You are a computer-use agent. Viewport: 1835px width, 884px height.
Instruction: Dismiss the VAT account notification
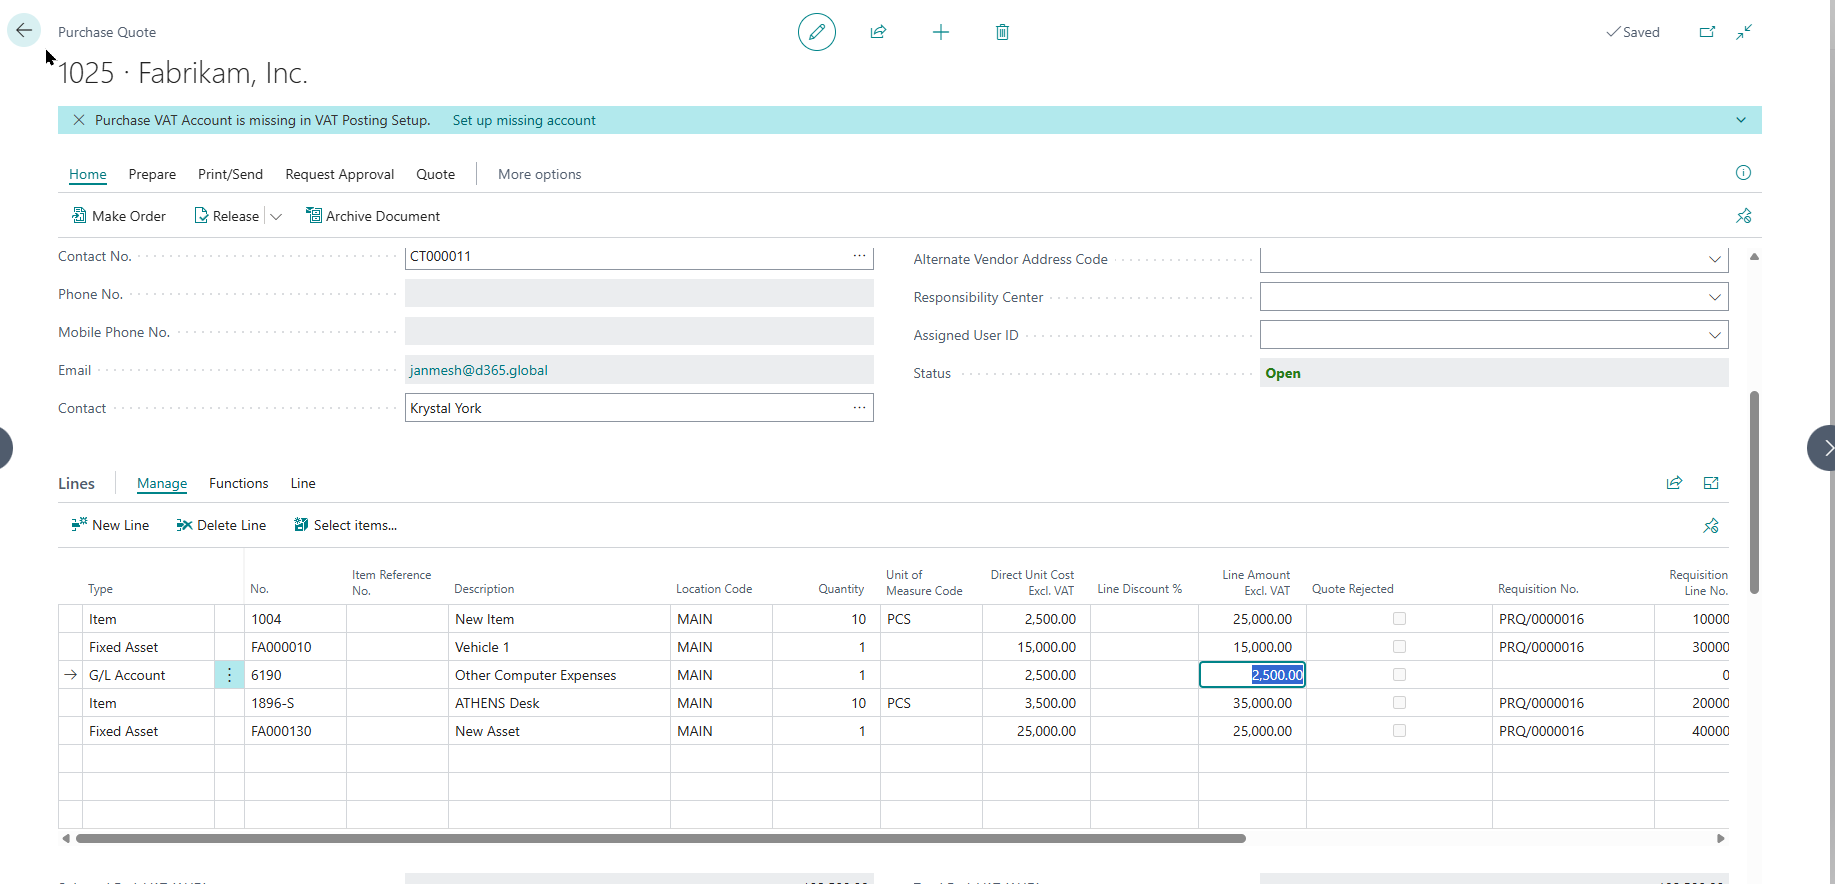79,120
